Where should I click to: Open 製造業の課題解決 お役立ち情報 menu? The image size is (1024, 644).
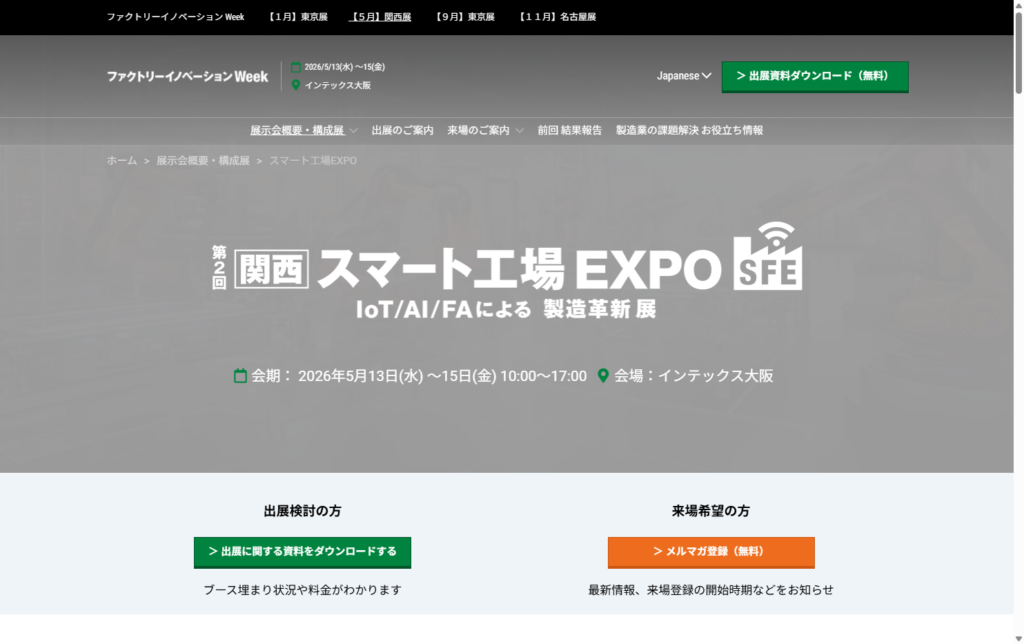[x=689, y=130]
